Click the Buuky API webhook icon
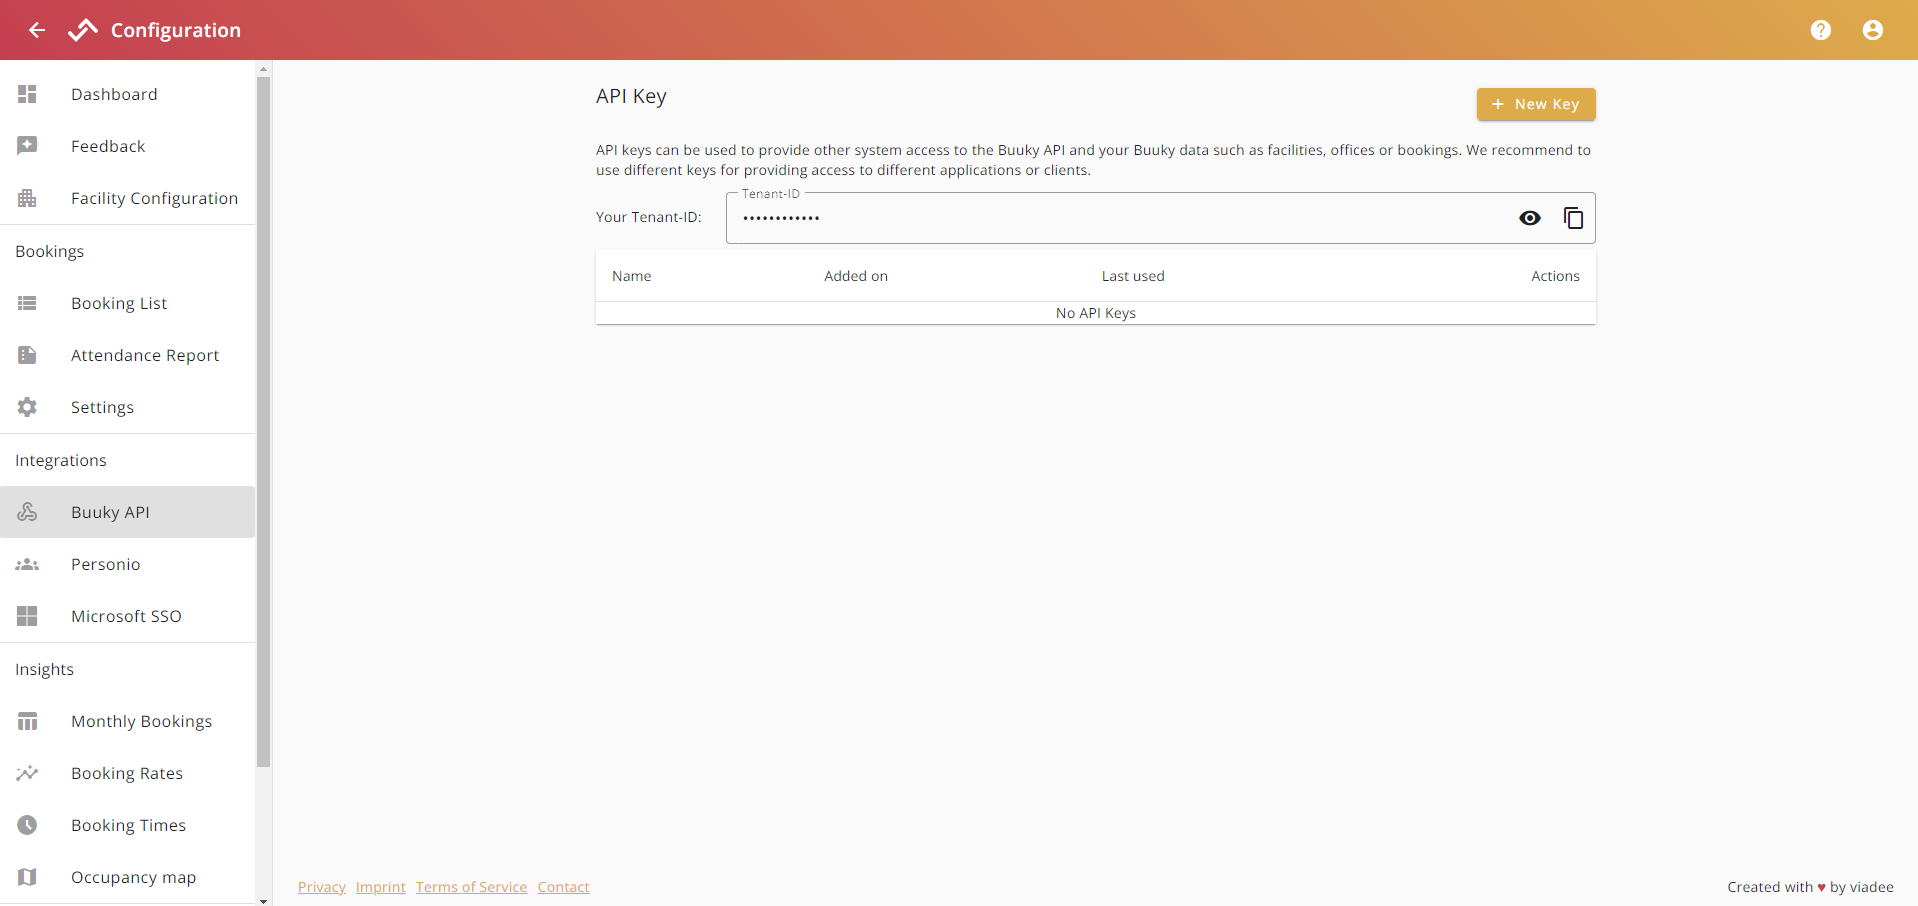Screen dimensions: 1918x906 coord(27,512)
